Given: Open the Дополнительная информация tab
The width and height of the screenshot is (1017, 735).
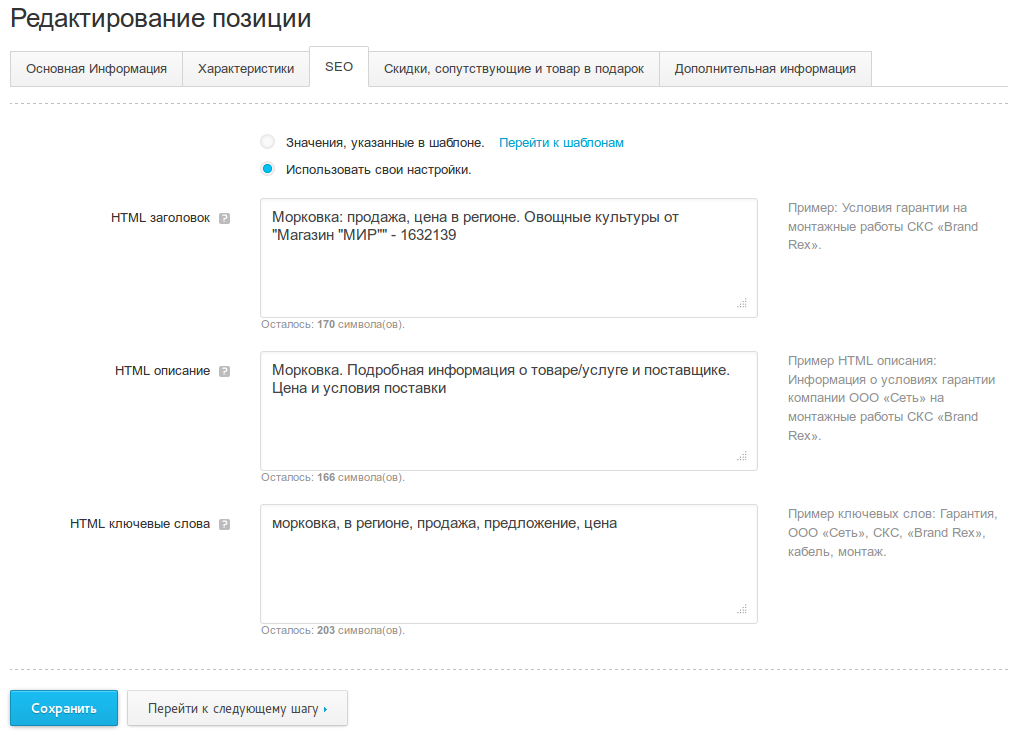Looking at the screenshot, I should point(765,69).
